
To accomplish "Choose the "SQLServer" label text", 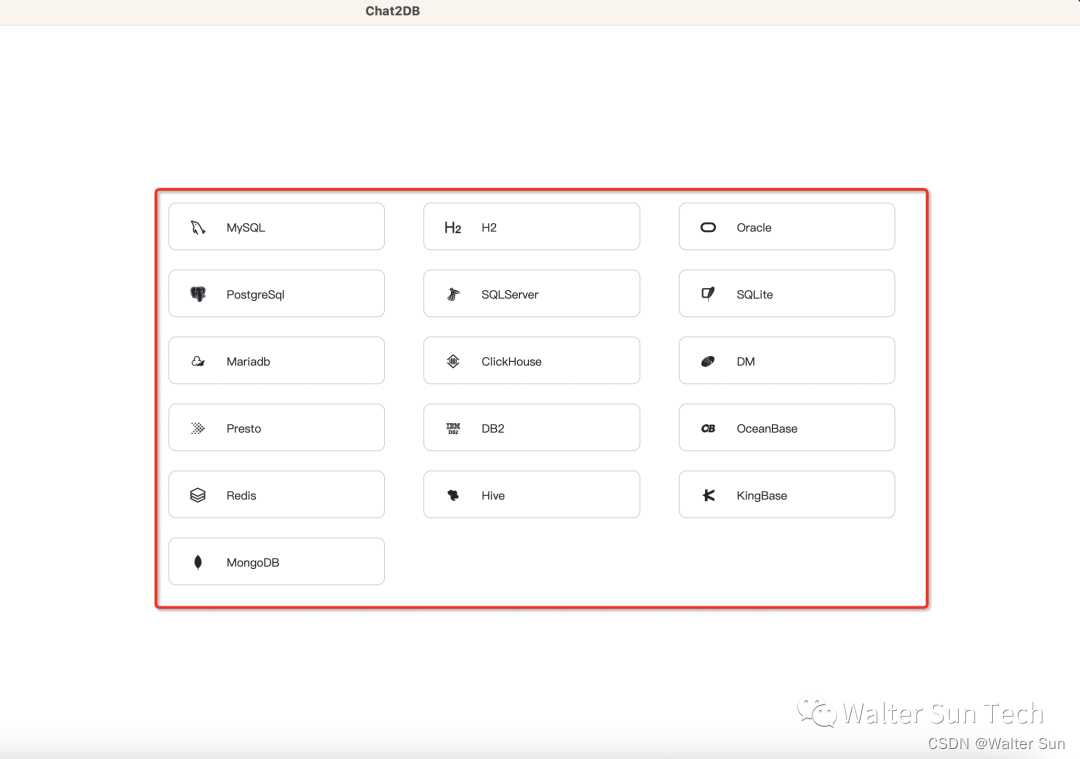I will point(510,294).
